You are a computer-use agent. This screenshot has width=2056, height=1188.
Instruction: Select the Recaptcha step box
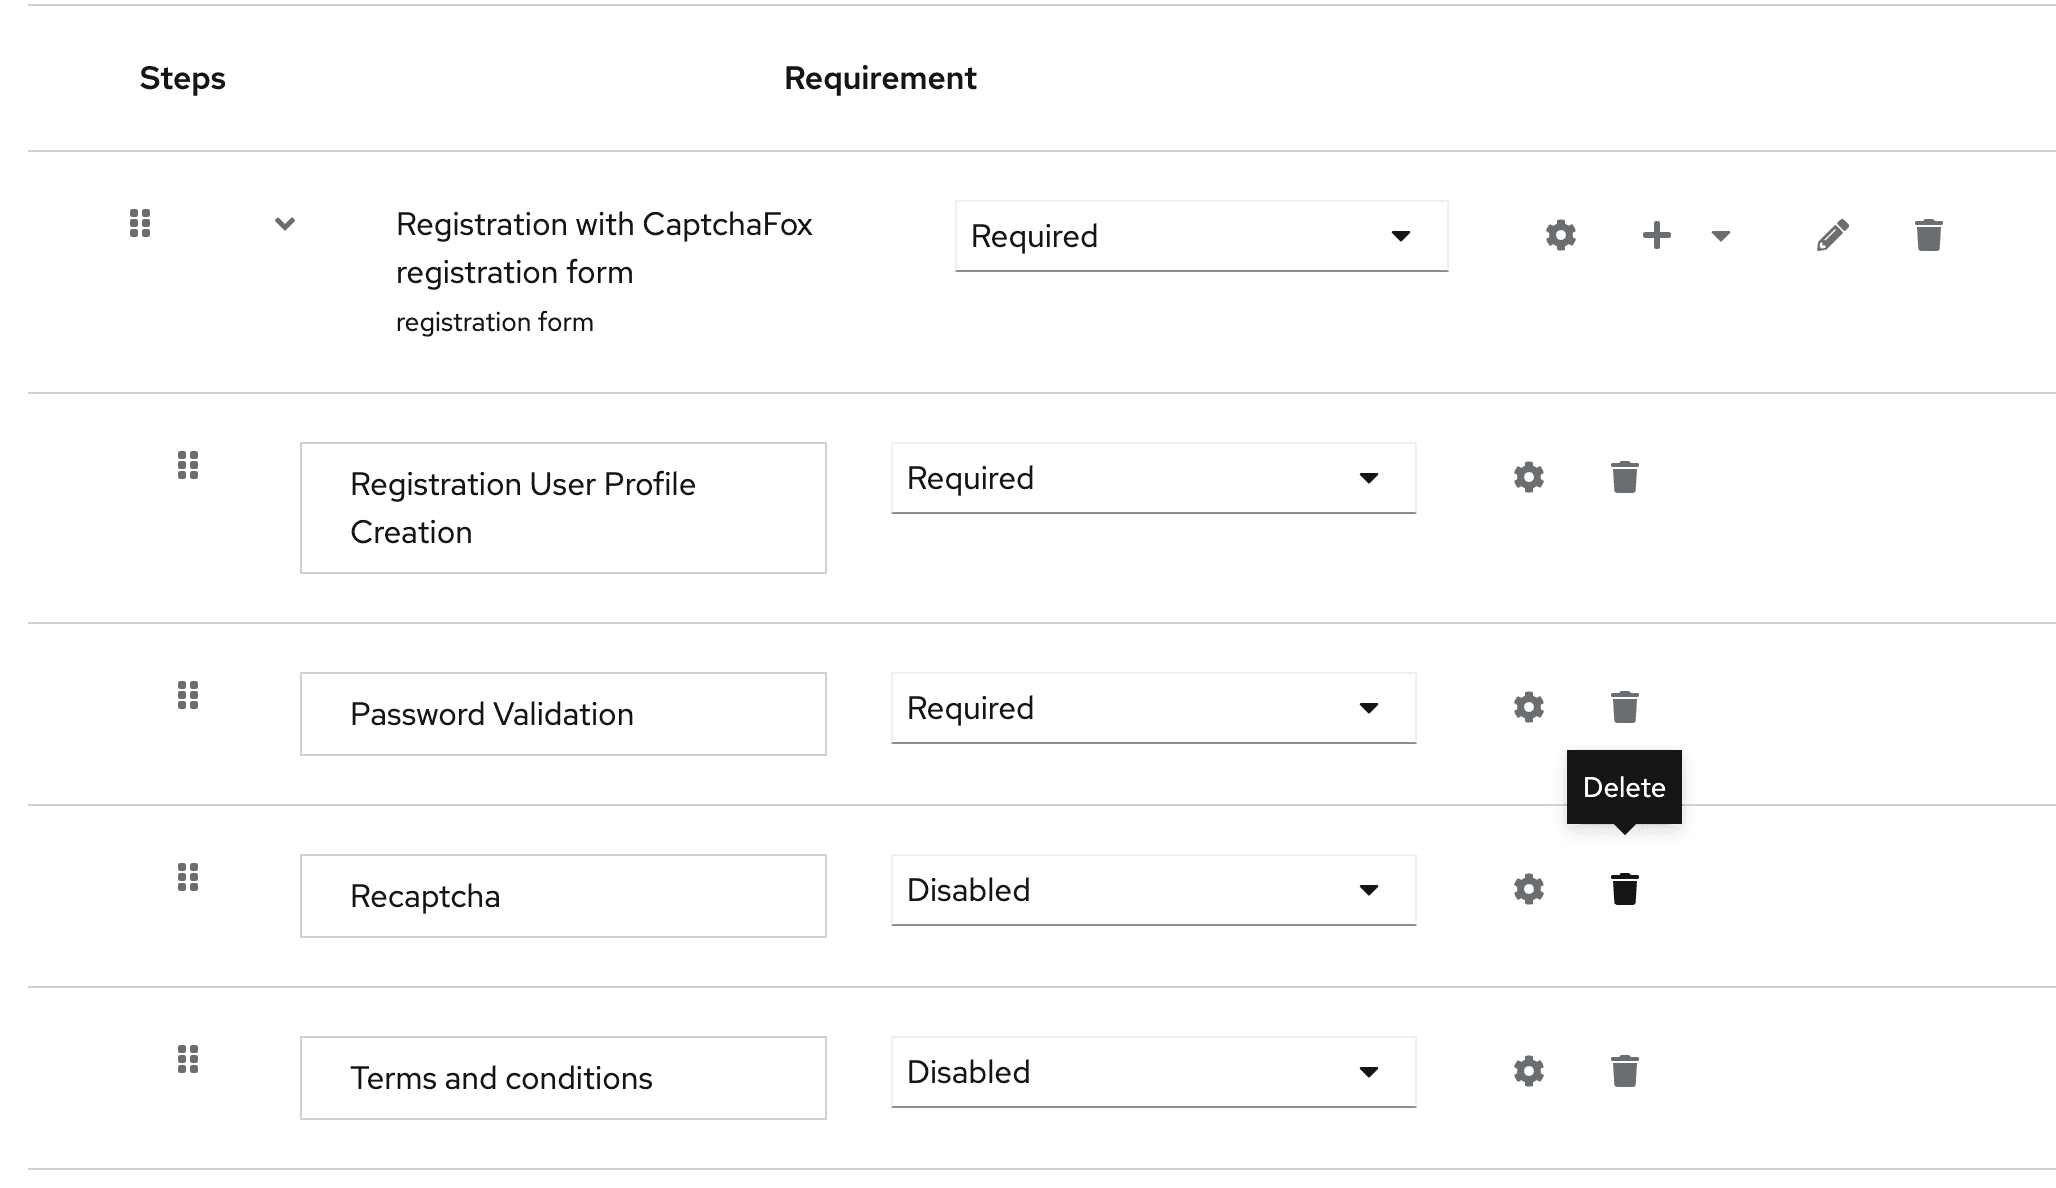pos(563,896)
